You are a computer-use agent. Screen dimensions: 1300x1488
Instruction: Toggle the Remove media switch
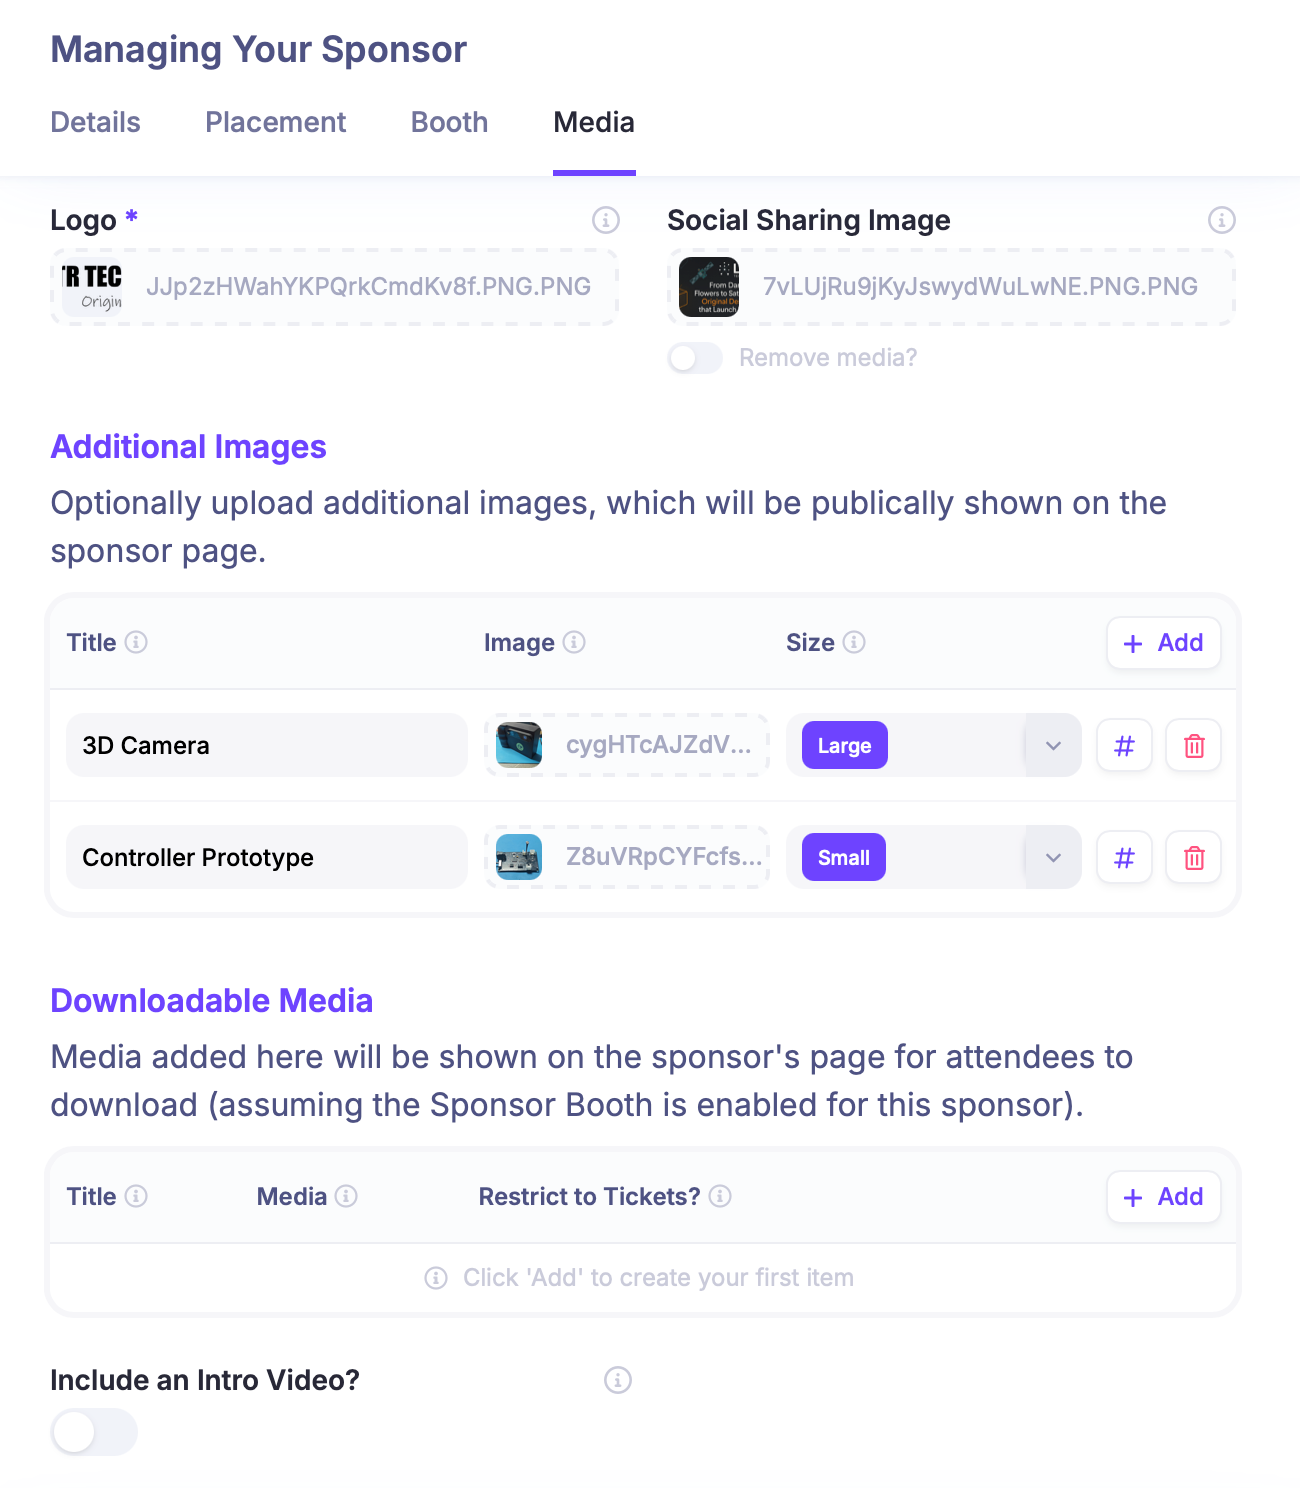695,358
